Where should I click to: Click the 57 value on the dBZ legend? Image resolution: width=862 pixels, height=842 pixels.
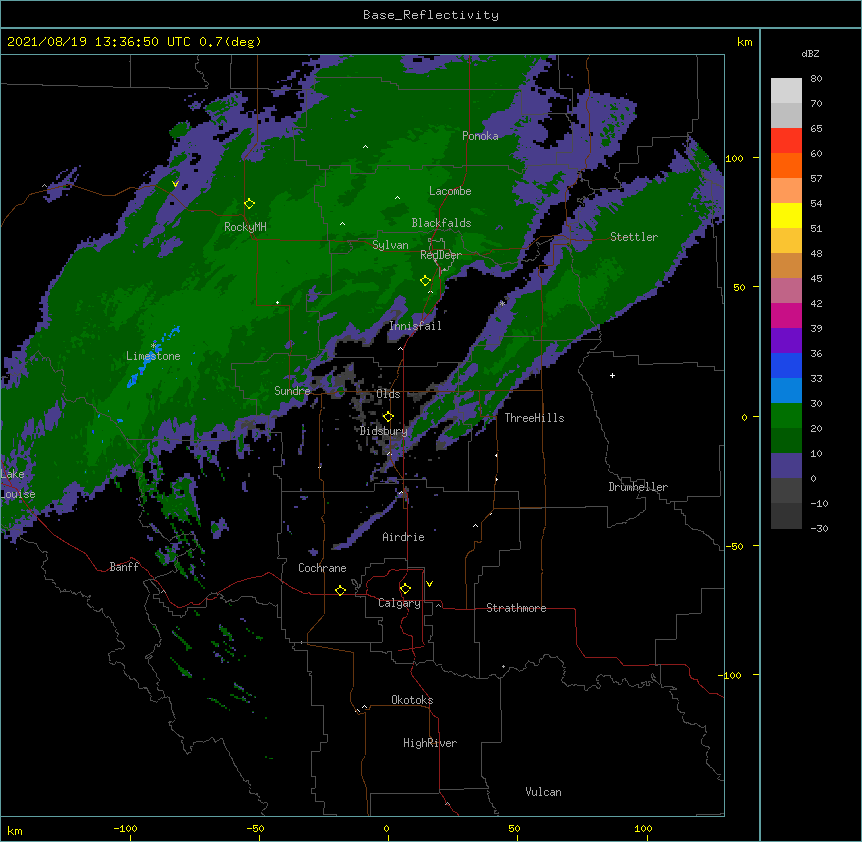pos(816,179)
